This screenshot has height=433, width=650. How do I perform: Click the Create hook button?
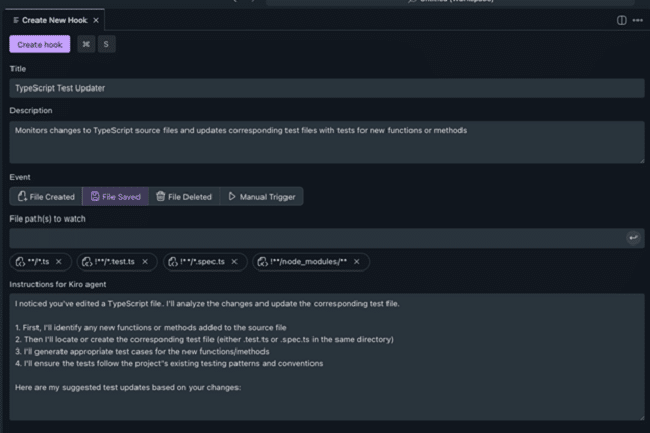coord(40,44)
